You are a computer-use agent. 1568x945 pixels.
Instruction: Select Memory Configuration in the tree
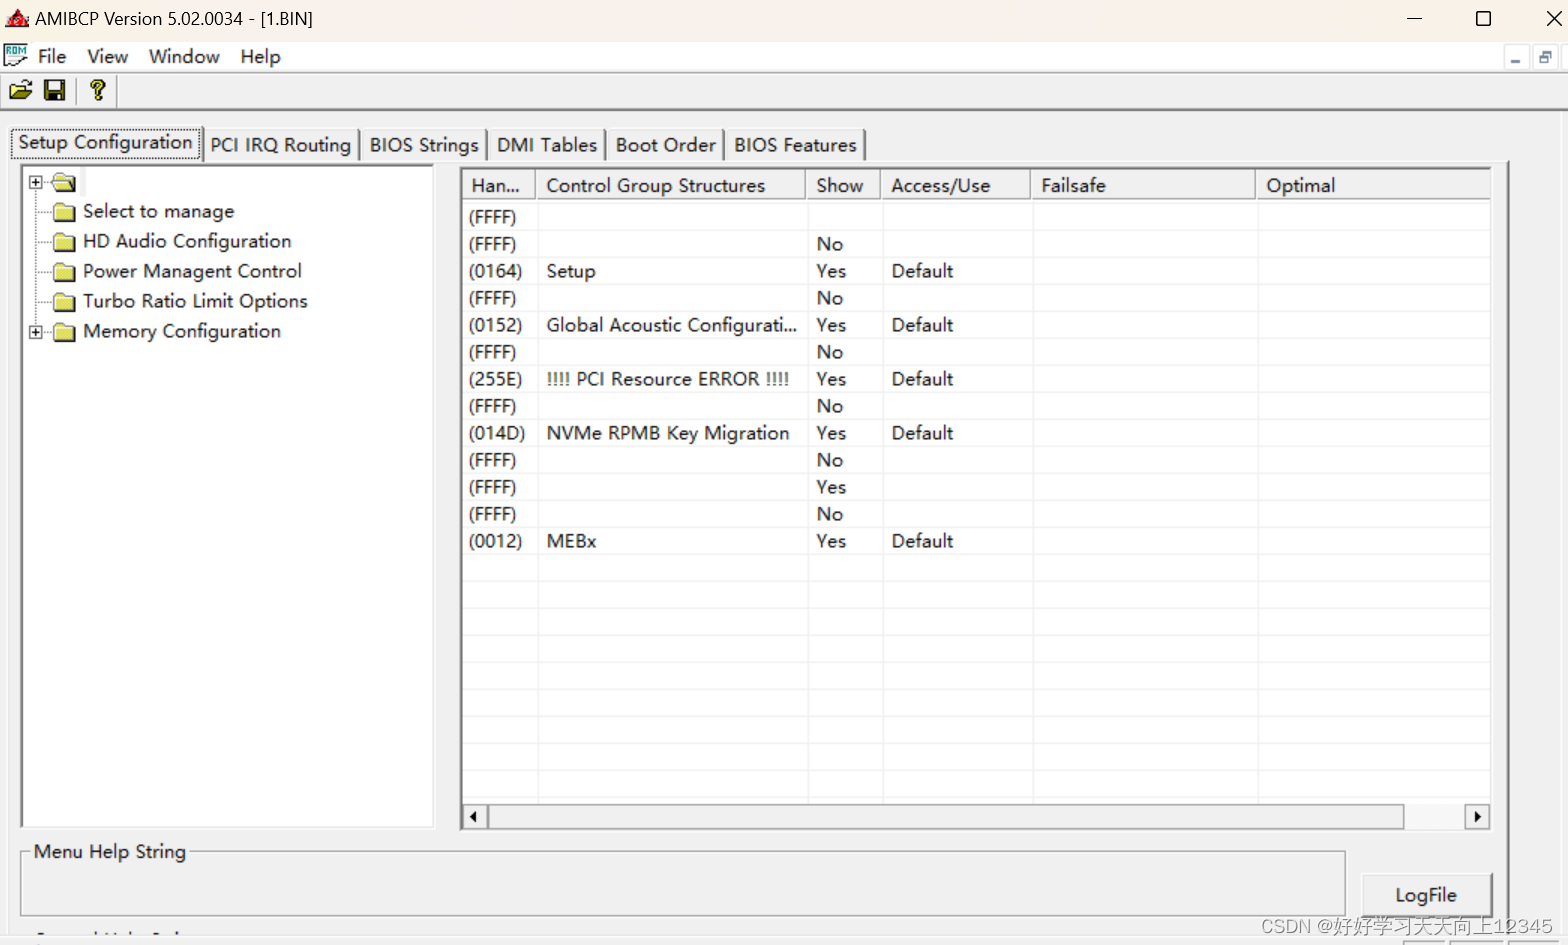[x=182, y=332]
